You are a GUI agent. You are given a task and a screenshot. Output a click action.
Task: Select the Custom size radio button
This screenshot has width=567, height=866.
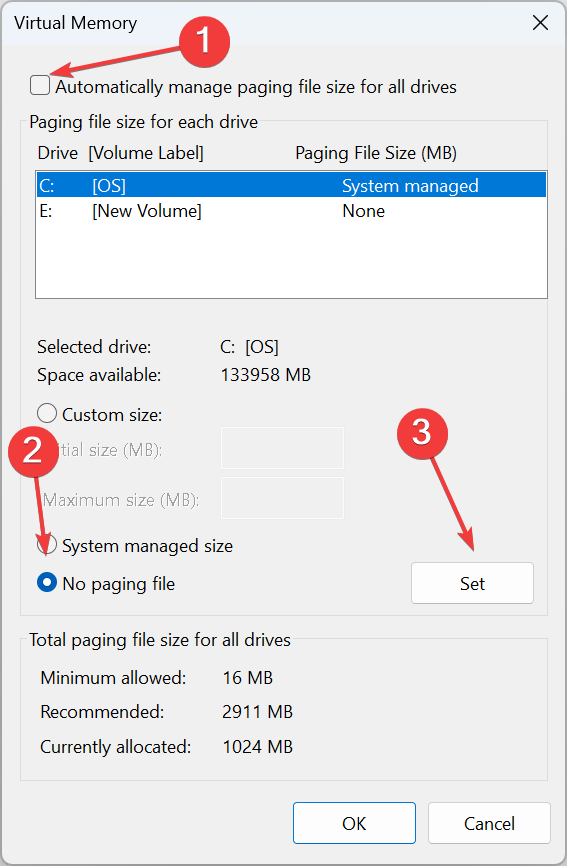point(47,413)
